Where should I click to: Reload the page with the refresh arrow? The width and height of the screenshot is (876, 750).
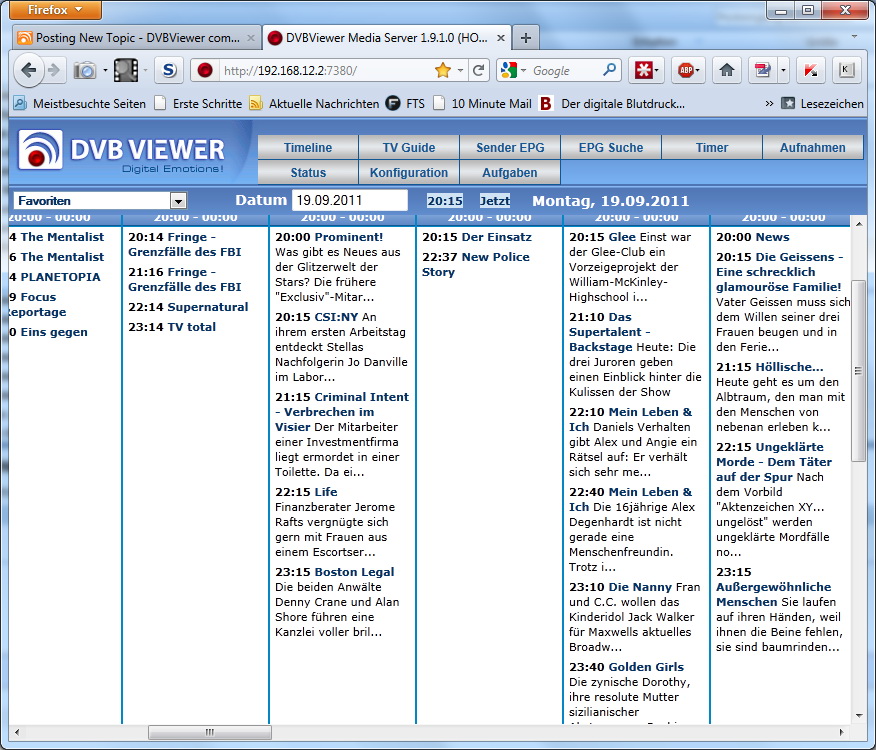[x=478, y=70]
